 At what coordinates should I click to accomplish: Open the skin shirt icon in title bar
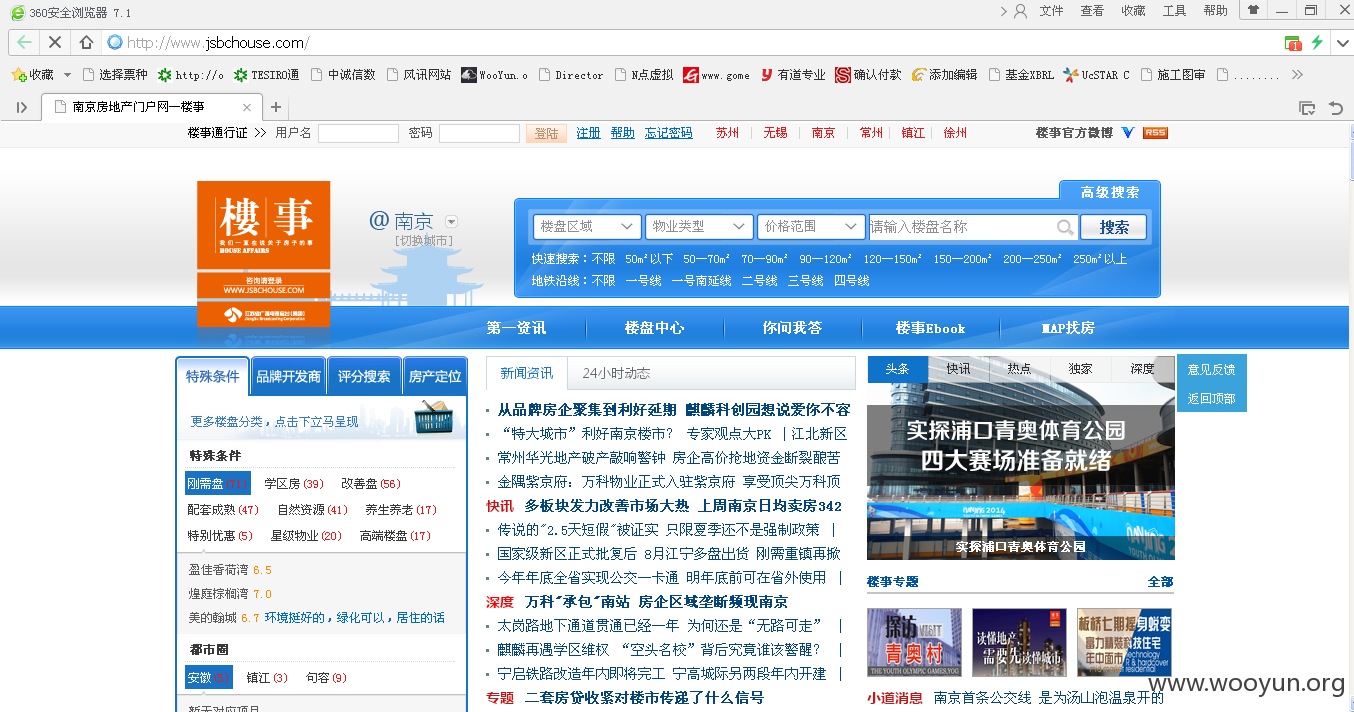tap(1252, 10)
